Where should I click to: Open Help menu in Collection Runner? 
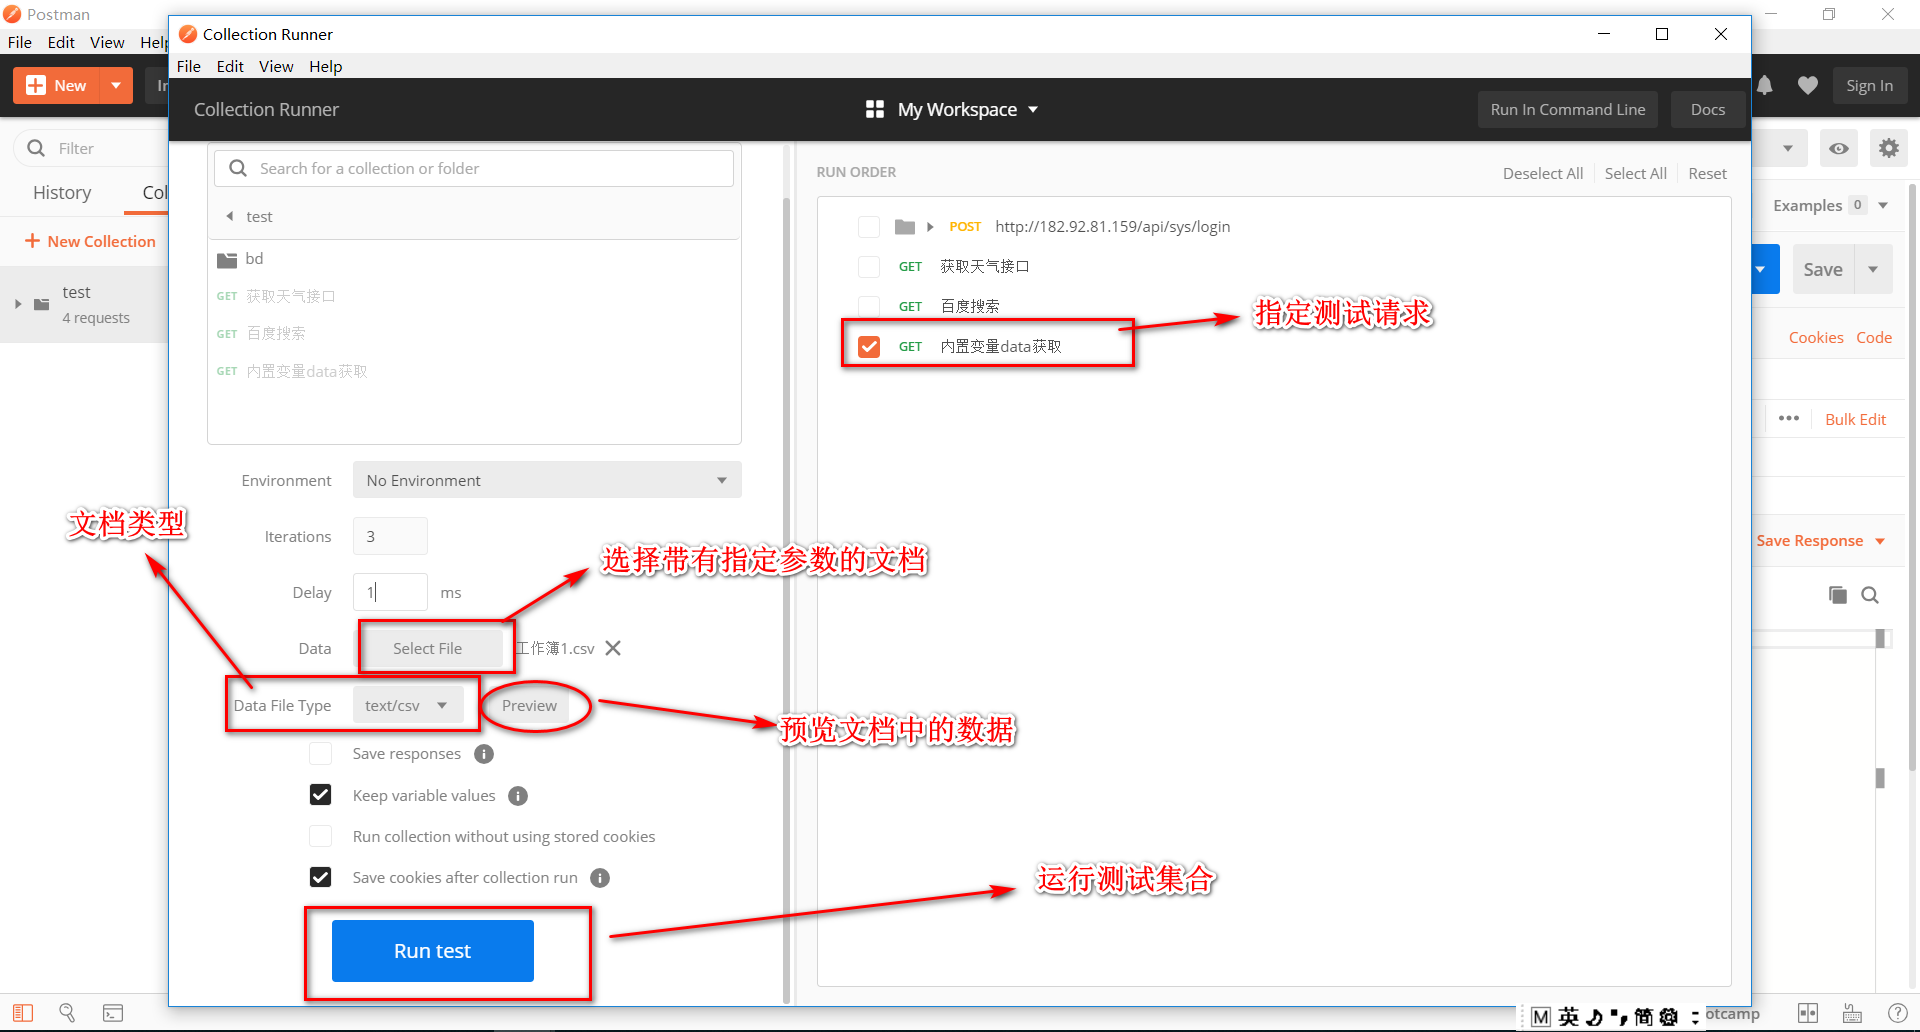(x=326, y=66)
